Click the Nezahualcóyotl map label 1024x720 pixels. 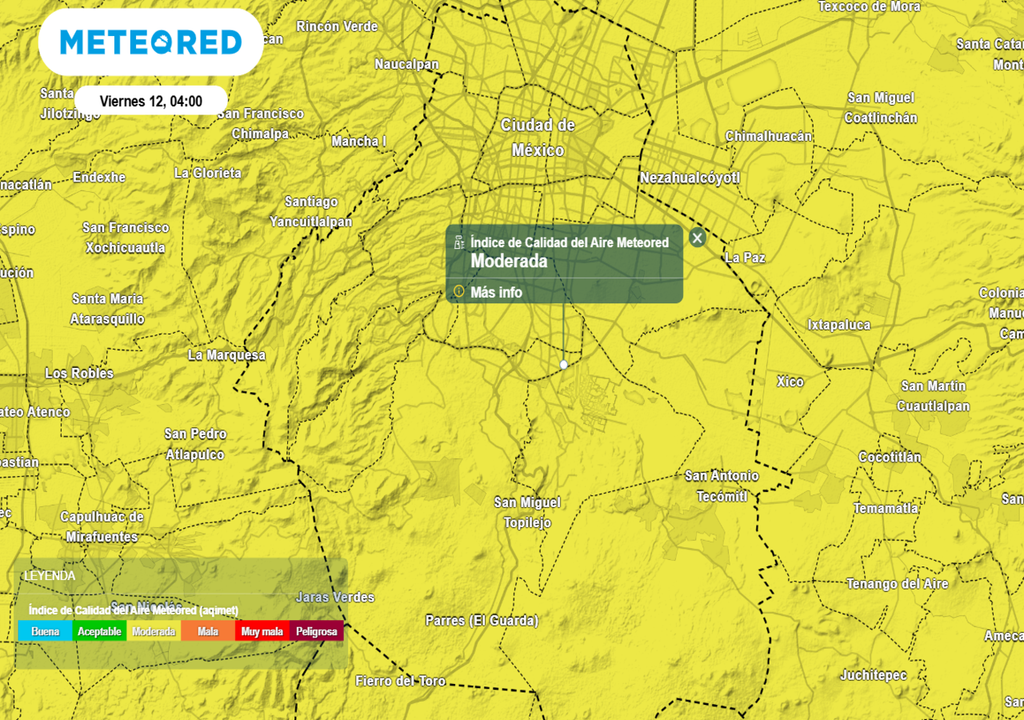pos(689,178)
